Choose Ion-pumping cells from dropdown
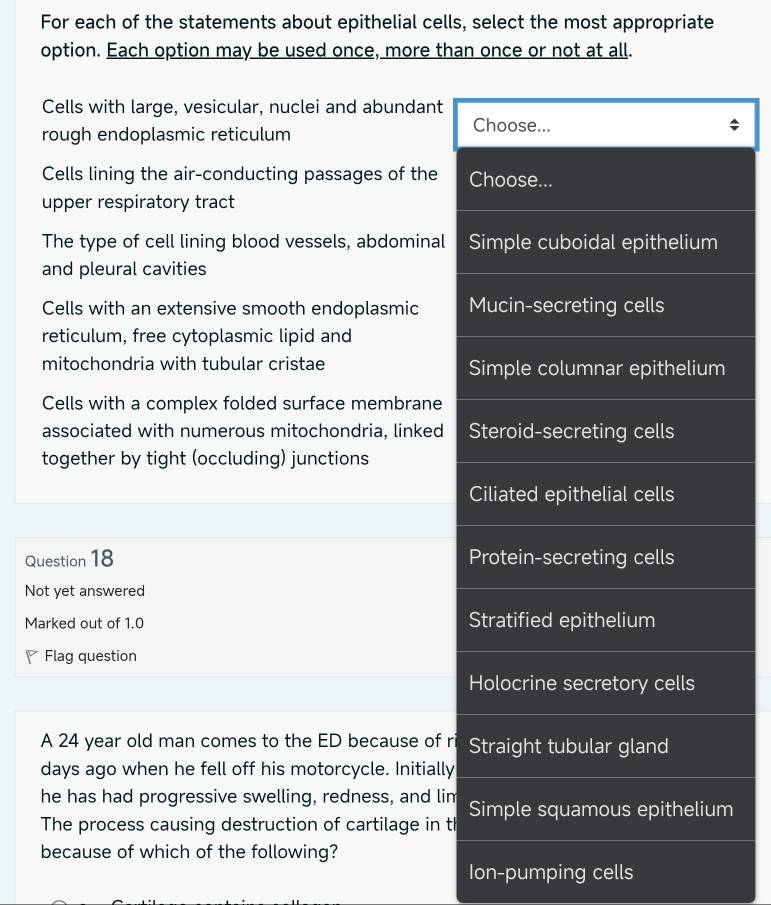Screen dimensions: 771x905 pyautogui.click(x=605, y=872)
